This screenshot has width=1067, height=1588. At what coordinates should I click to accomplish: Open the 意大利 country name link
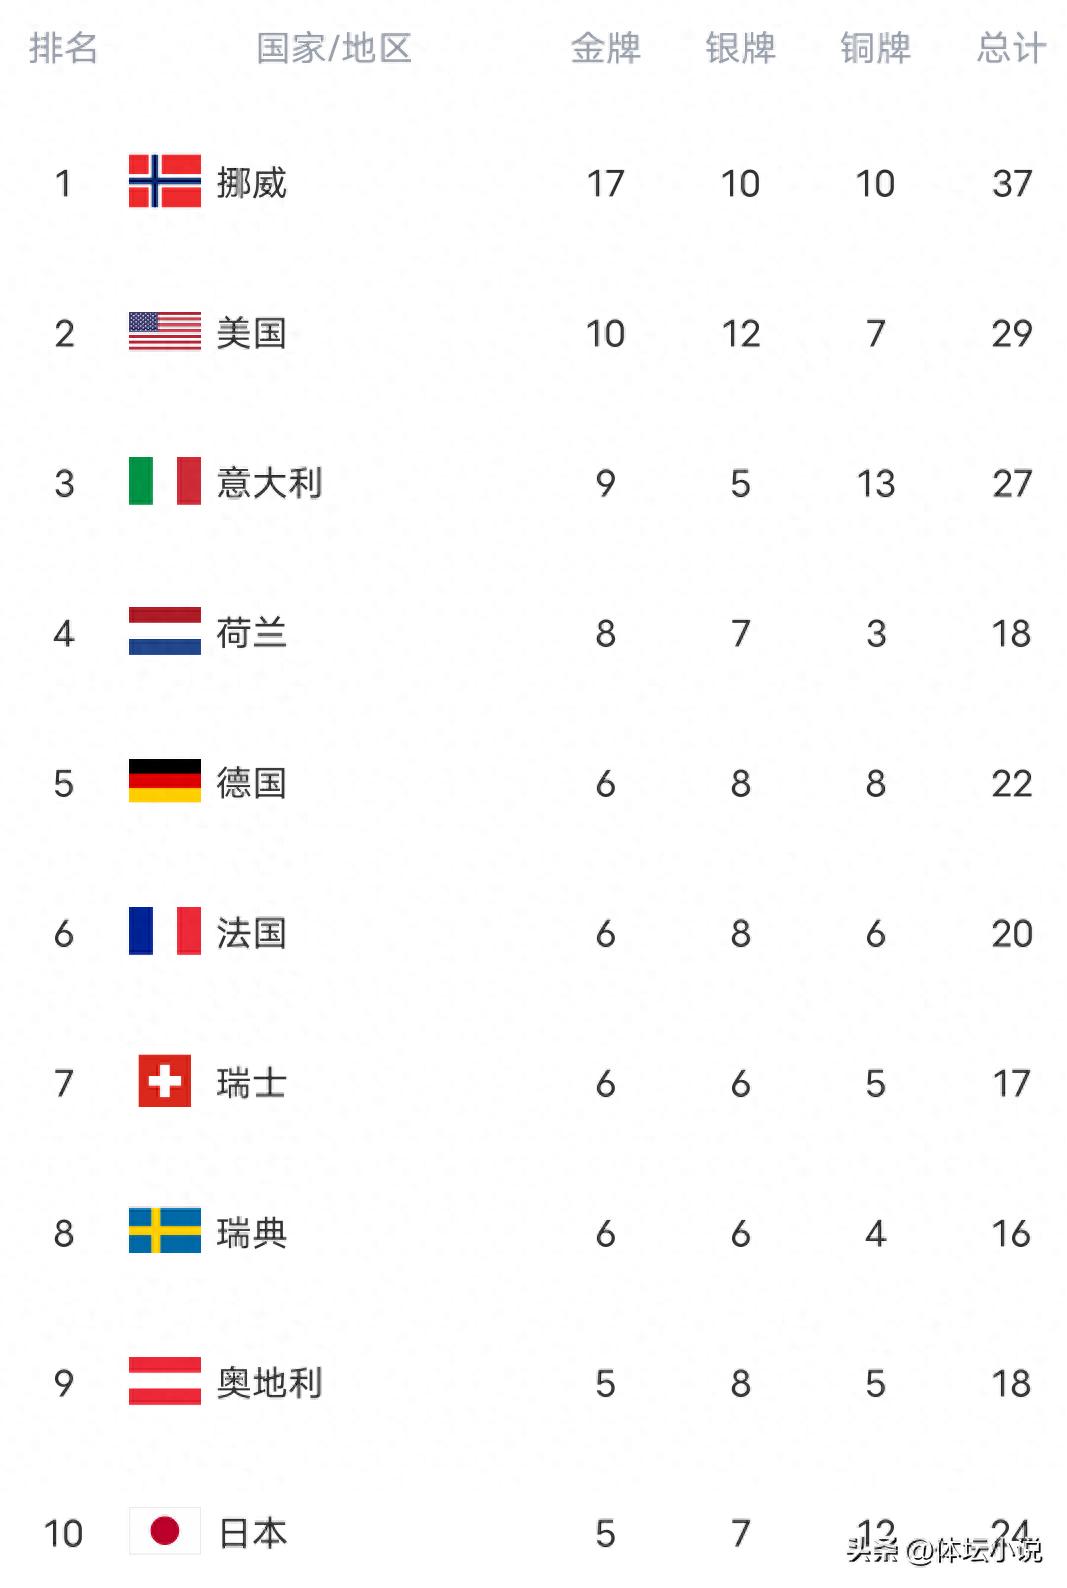pos(270,483)
